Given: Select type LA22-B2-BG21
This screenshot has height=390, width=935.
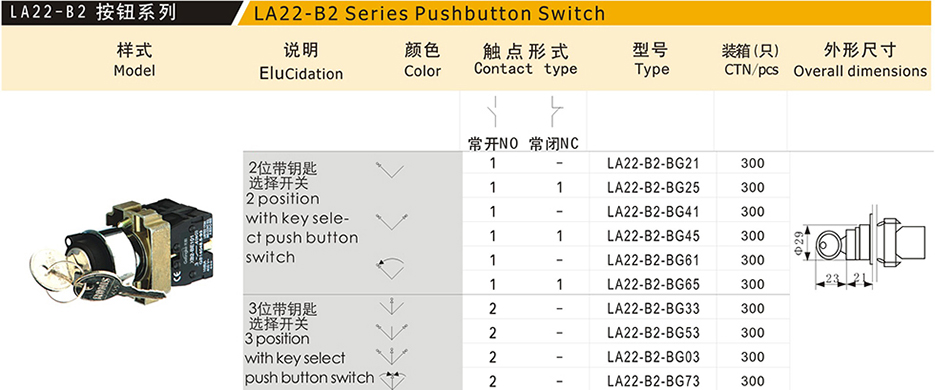Looking at the screenshot, I should (x=653, y=163).
